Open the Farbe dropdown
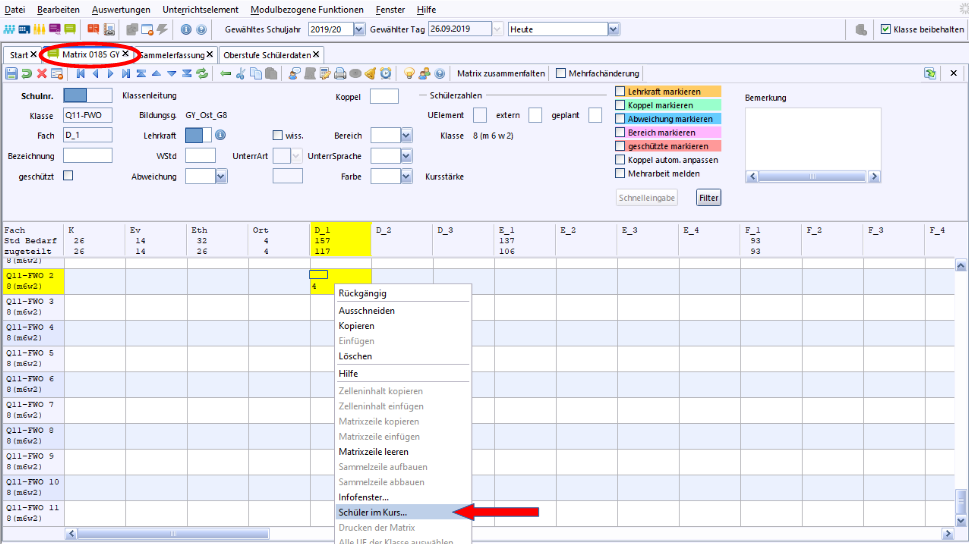Viewport: 969px width, 544px height. click(x=406, y=176)
